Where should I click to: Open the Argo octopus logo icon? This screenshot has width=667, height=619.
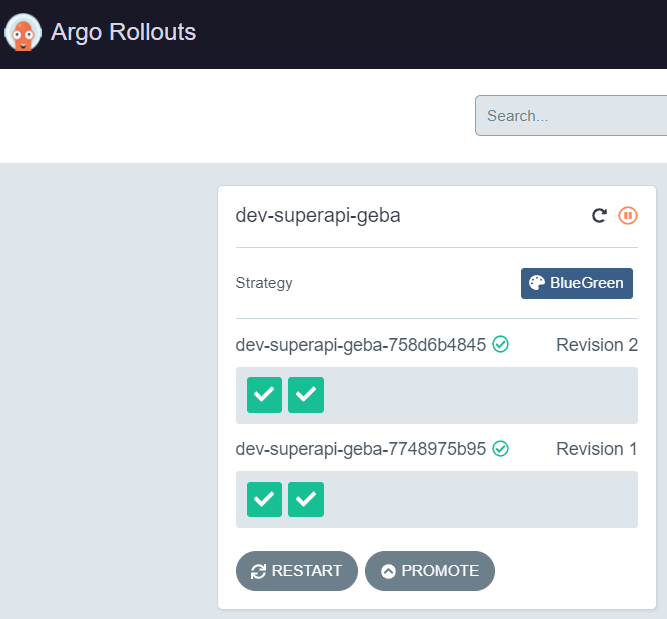tap(23, 32)
